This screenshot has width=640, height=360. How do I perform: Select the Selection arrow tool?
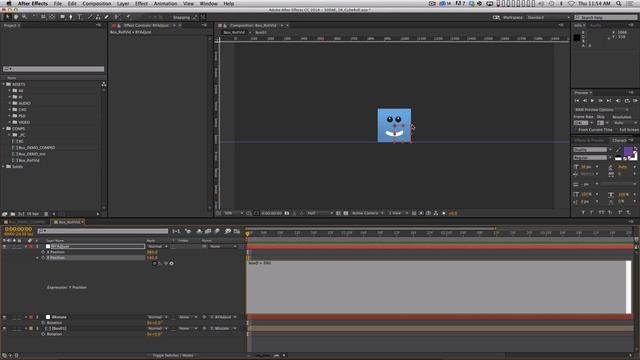point(7,17)
